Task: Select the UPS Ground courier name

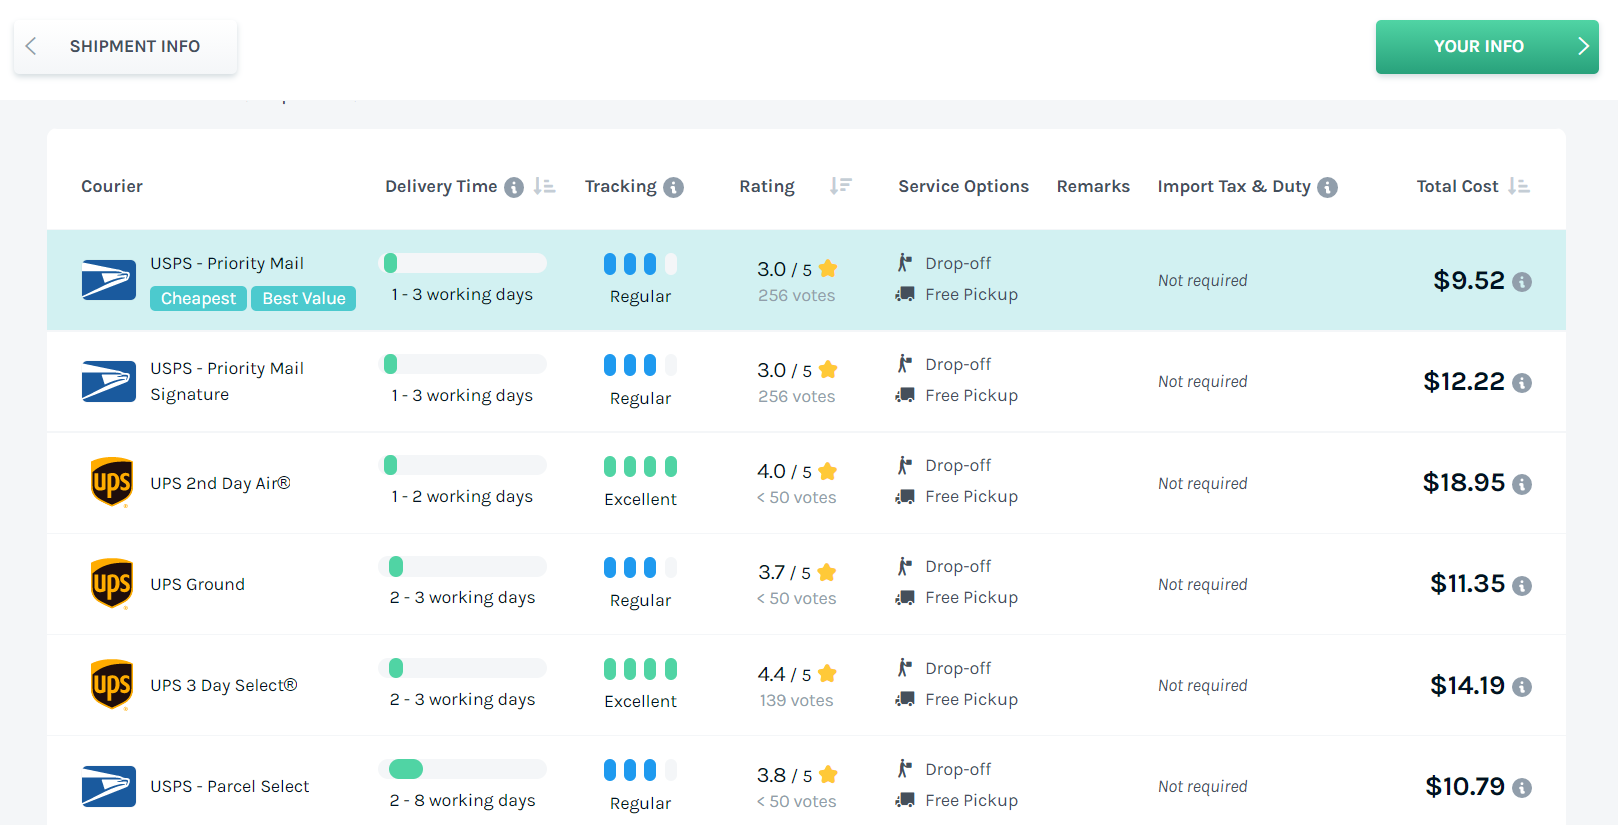Action: tap(197, 584)
